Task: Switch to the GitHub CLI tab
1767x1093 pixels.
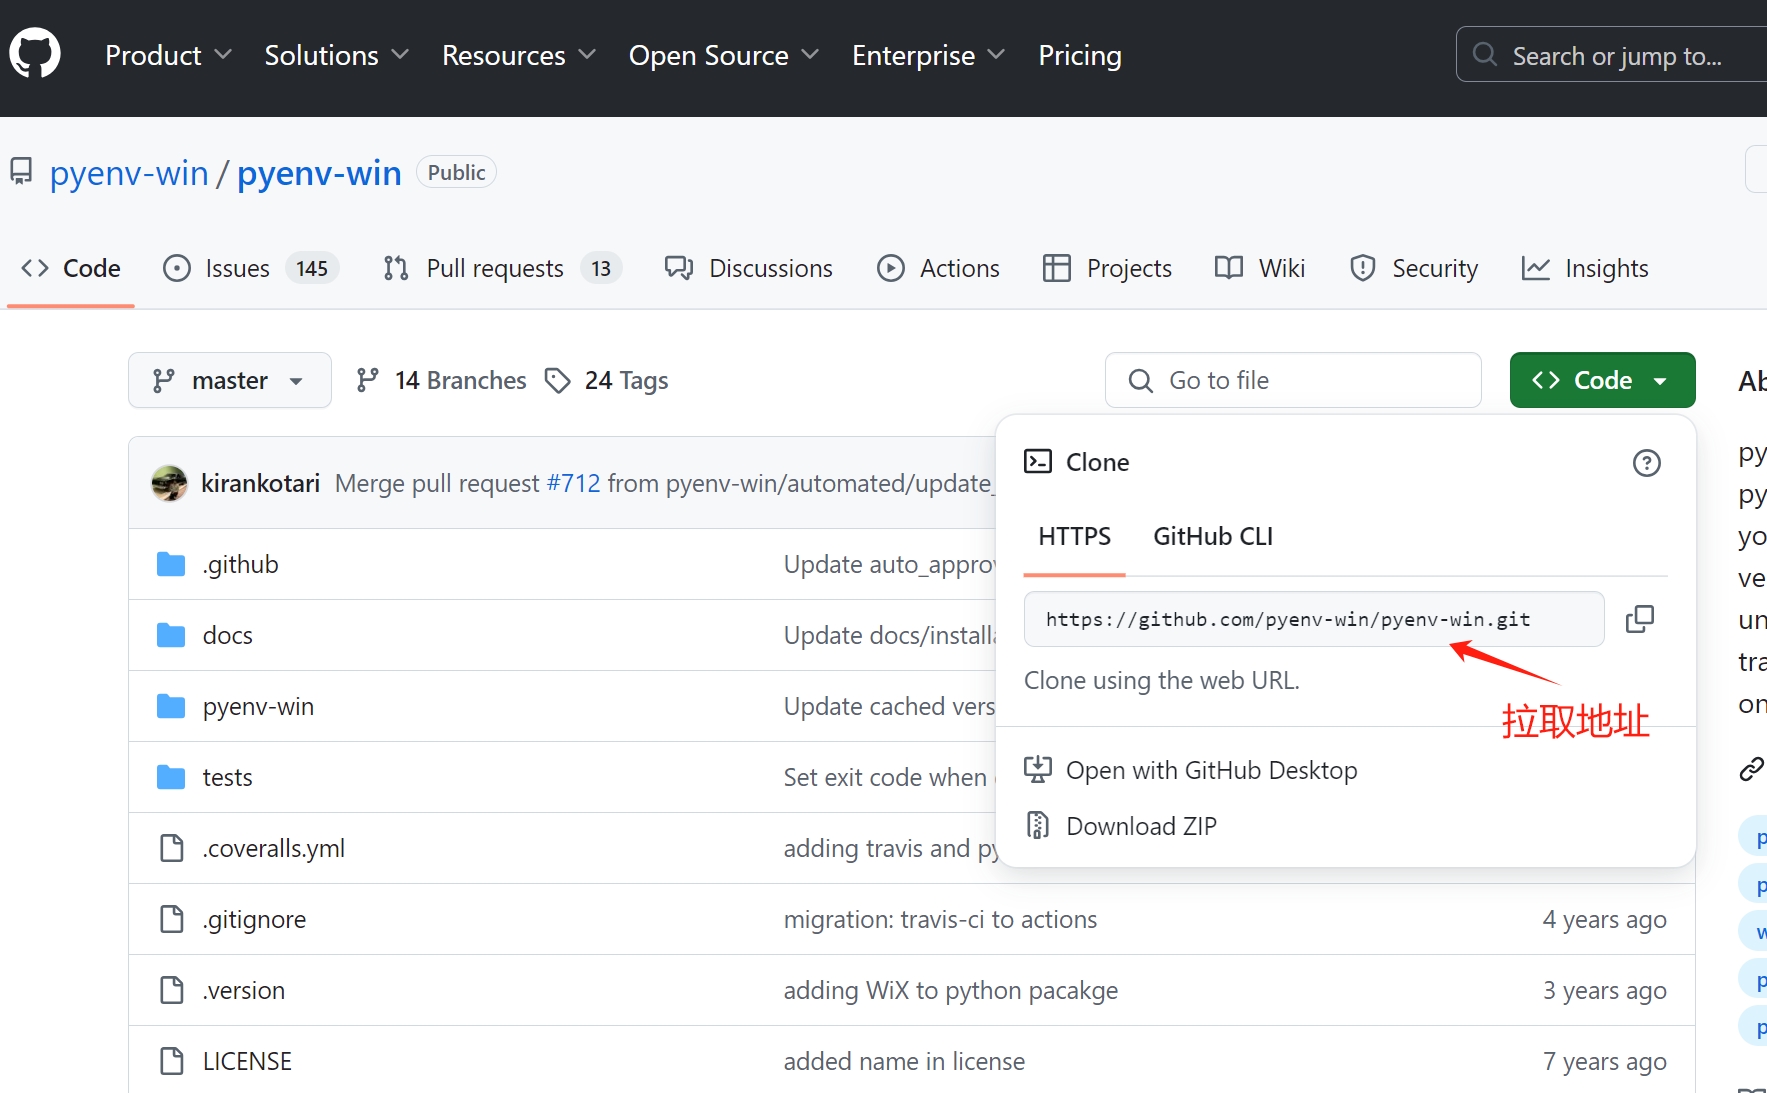Action: click(x=1212, y=537)
